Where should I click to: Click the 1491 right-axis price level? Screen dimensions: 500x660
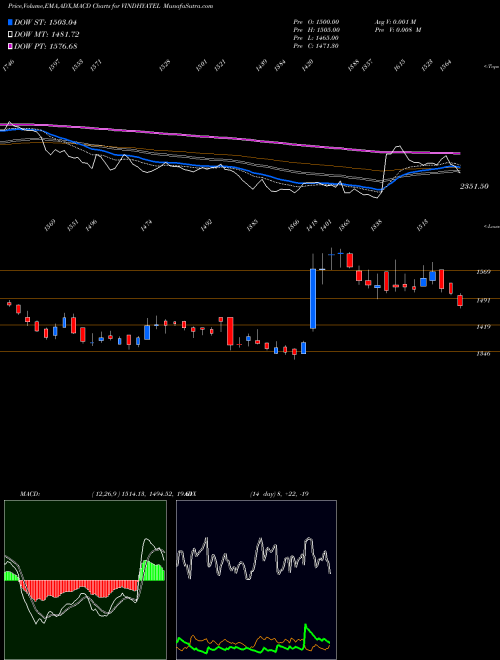[x=483, y=301]
